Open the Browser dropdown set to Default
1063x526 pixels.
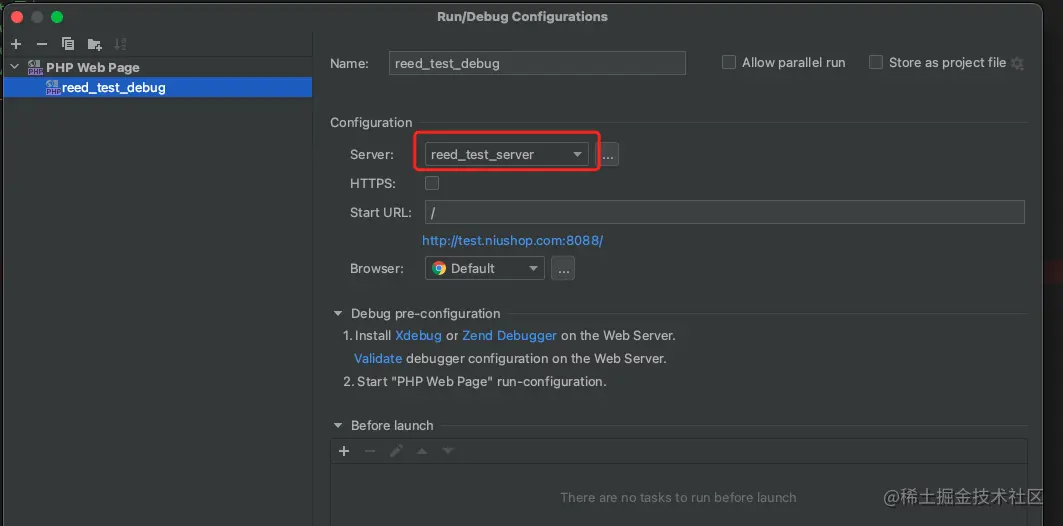pos(484,268)
